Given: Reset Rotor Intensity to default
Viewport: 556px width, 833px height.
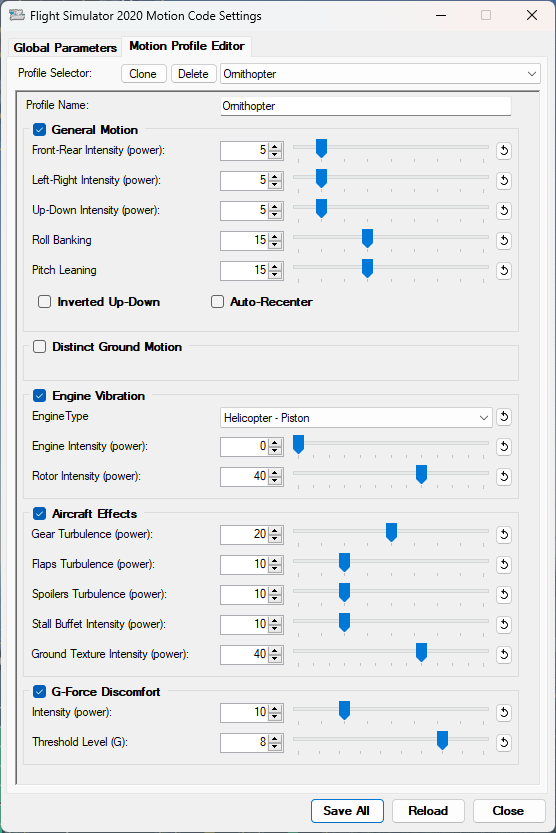Looking at the screenshot, I should tap(503, 477).
